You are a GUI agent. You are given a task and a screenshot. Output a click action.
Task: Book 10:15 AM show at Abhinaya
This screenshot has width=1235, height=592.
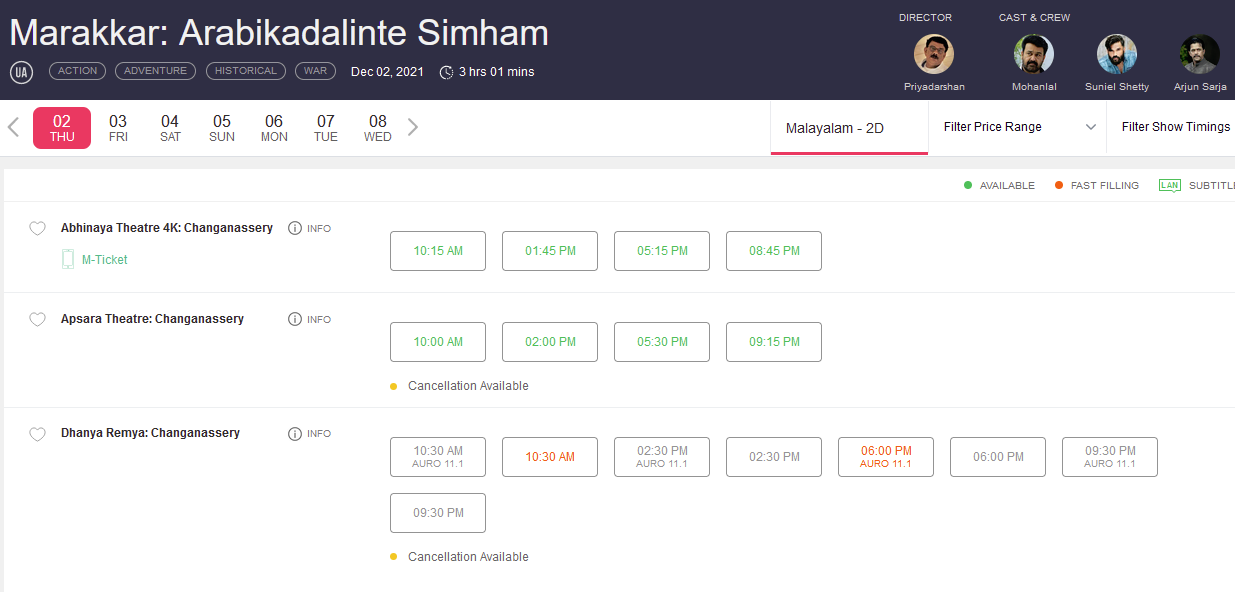pyautogui.click(x=438, y=251)
